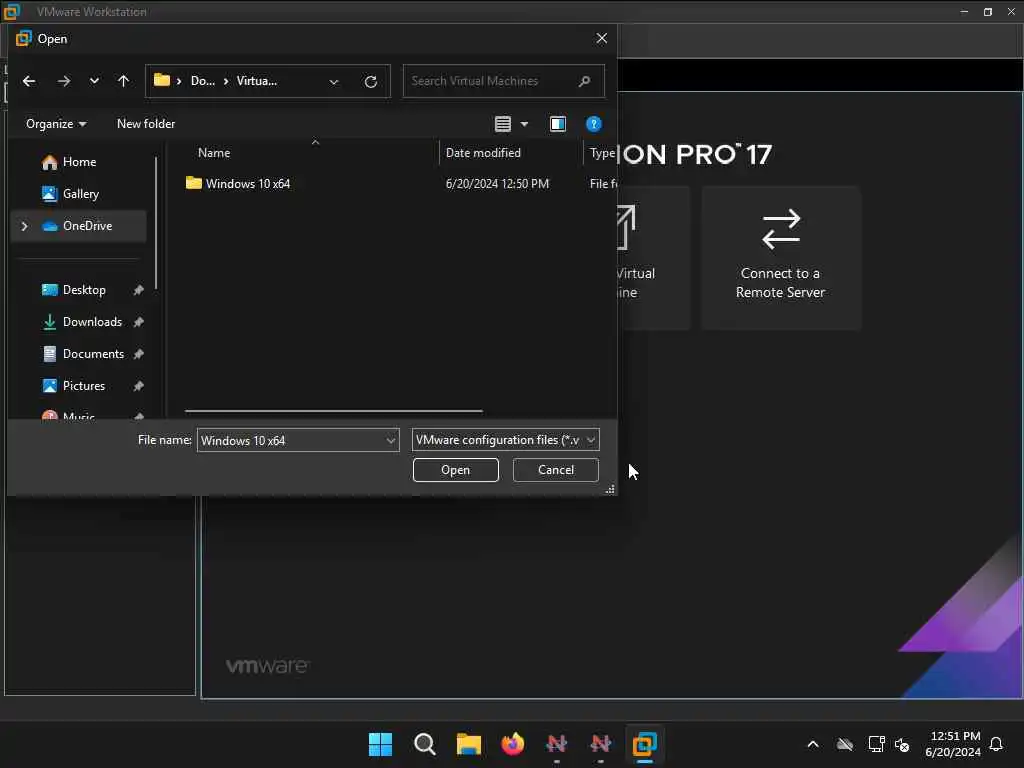The width and height of the screenshot is (1024, 768).
Task: Sort by Date modified column
Action: (x=483, y=153)
